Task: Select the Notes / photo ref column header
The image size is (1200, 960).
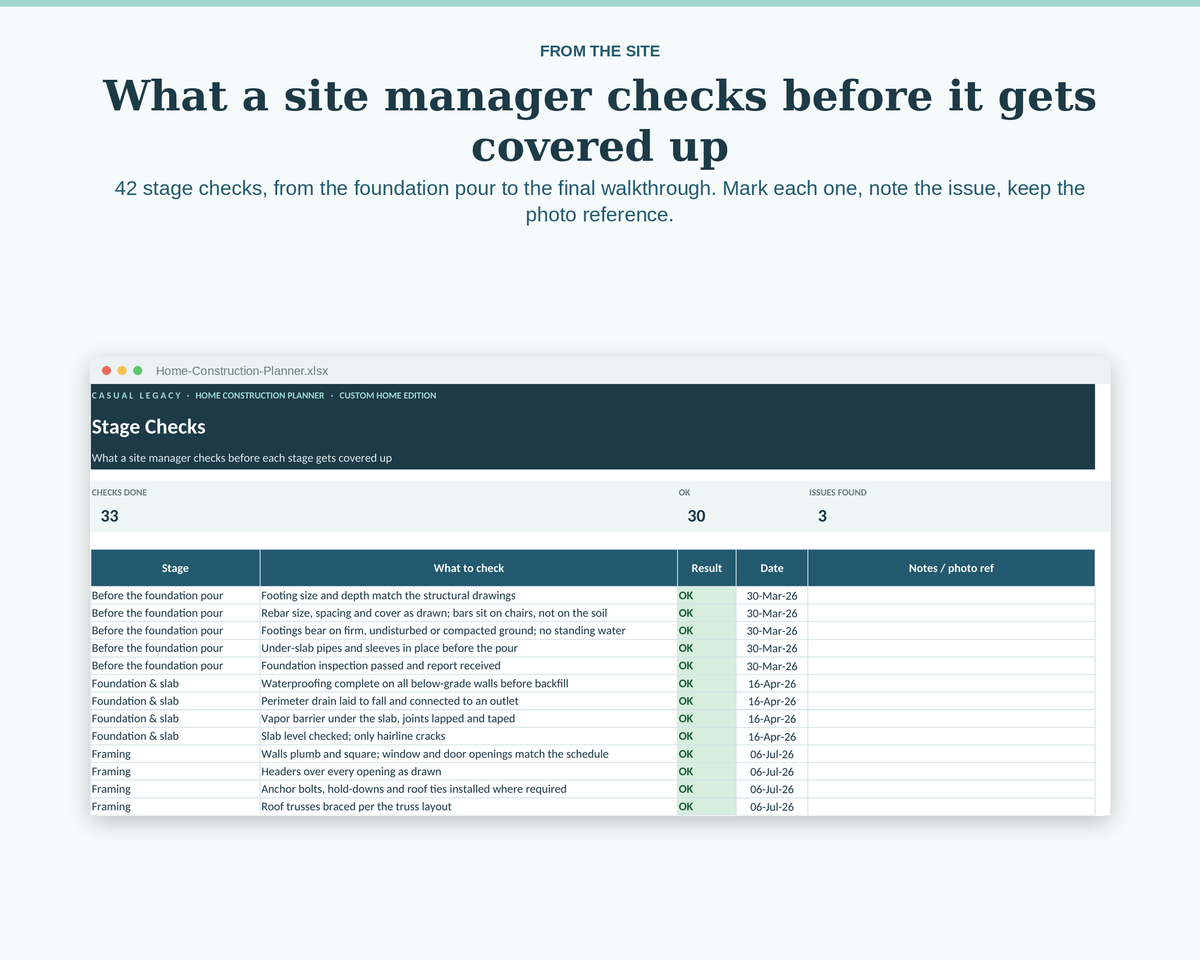Action: (951, 568)
